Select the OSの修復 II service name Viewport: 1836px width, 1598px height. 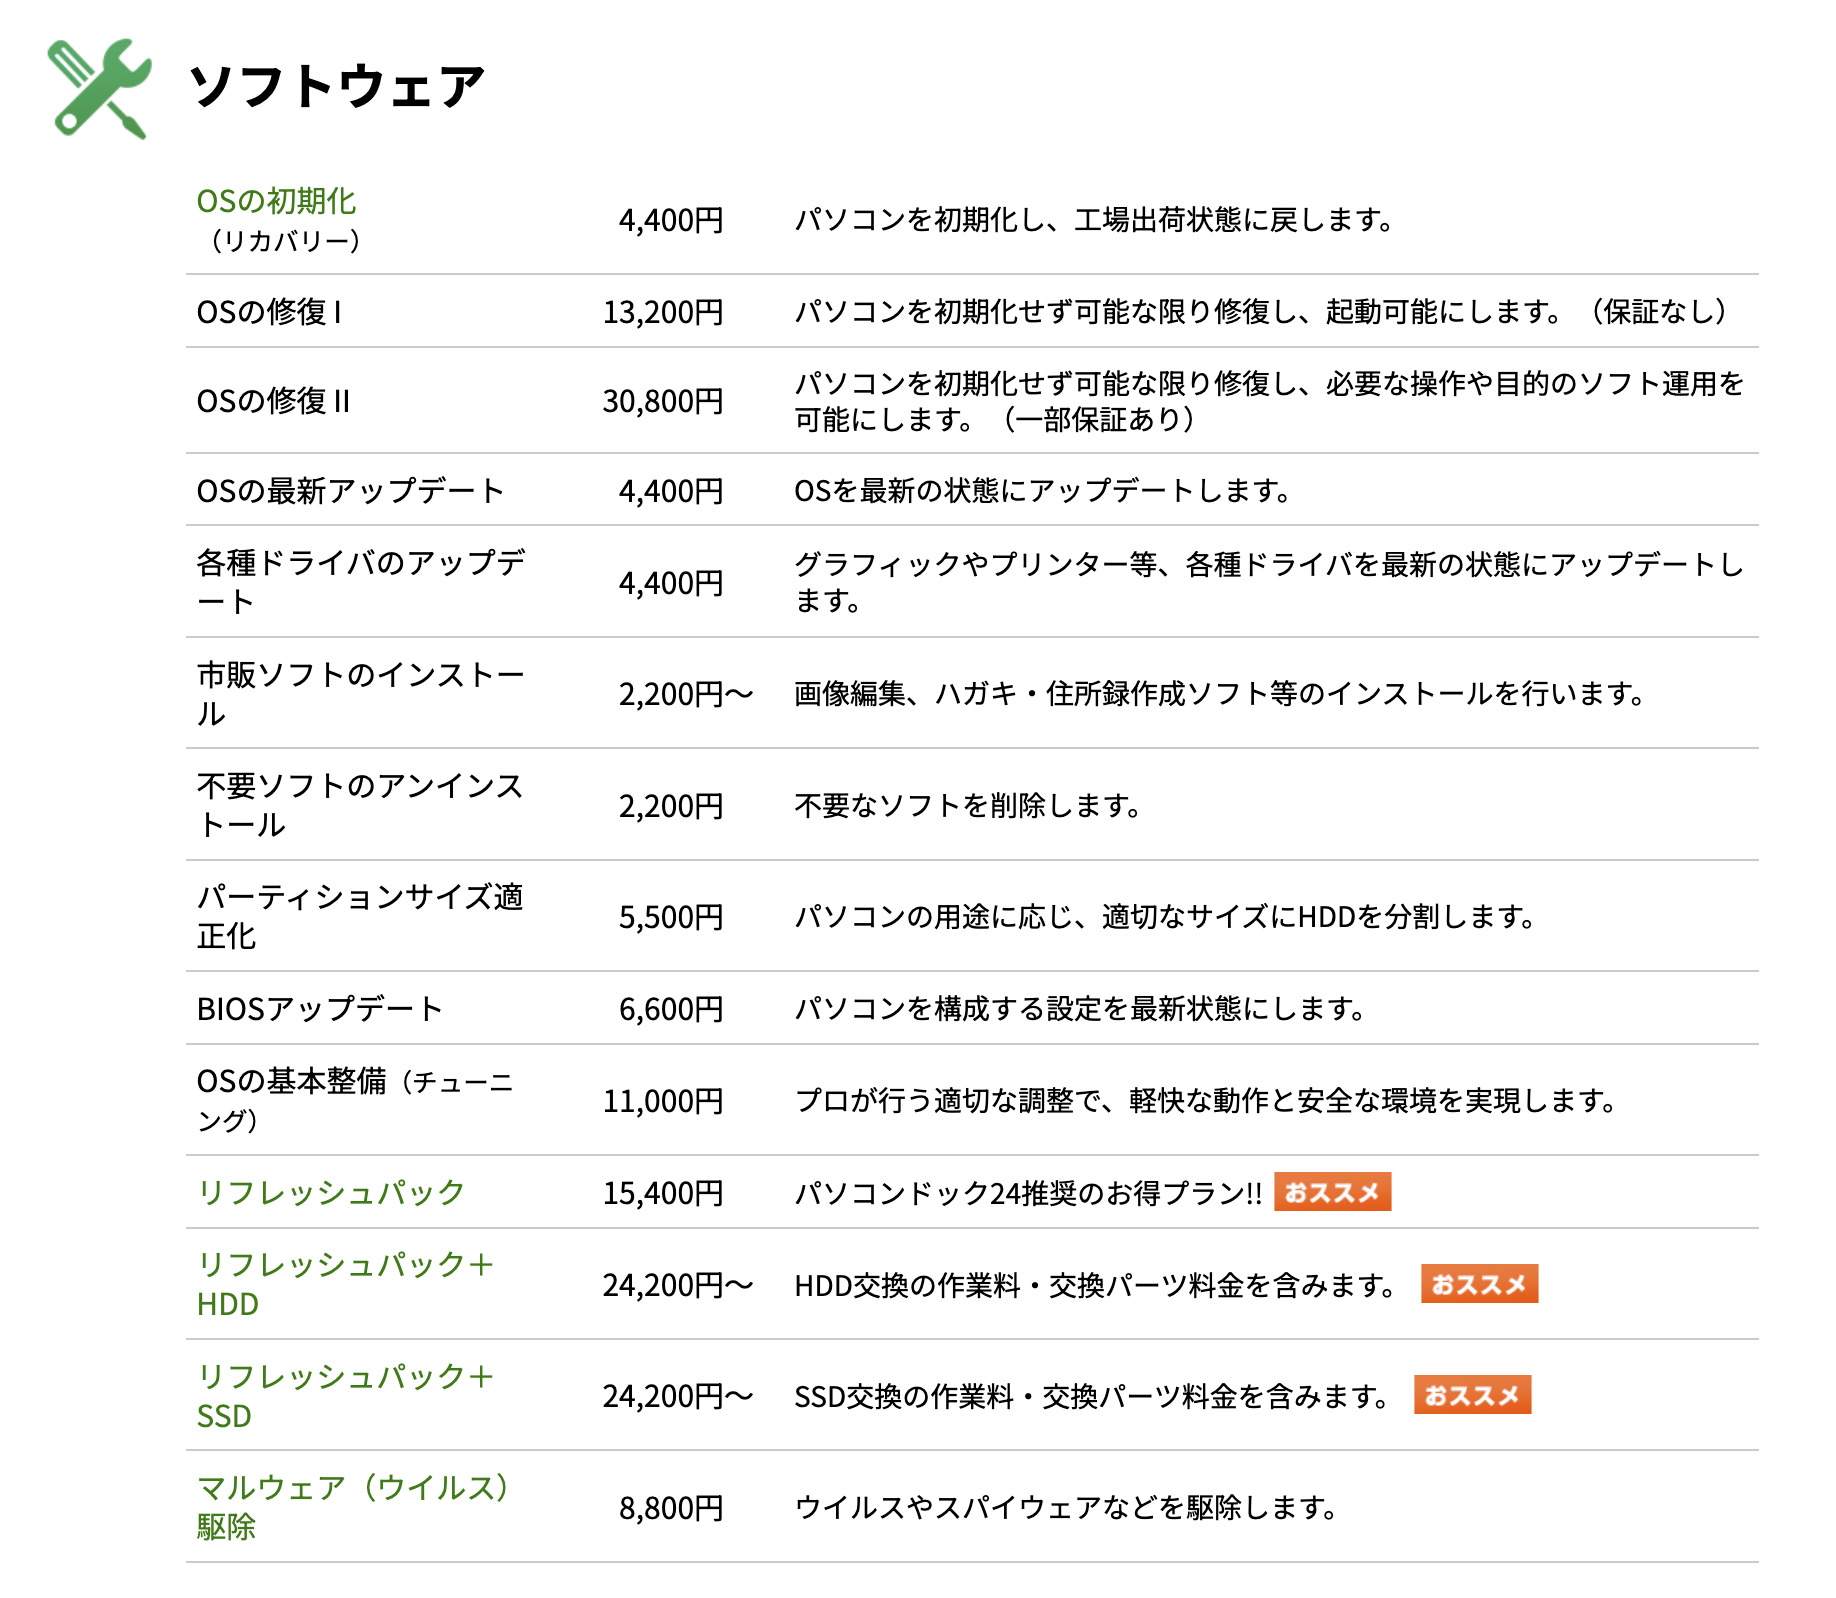pyautogui.click(x=273, y=401)
